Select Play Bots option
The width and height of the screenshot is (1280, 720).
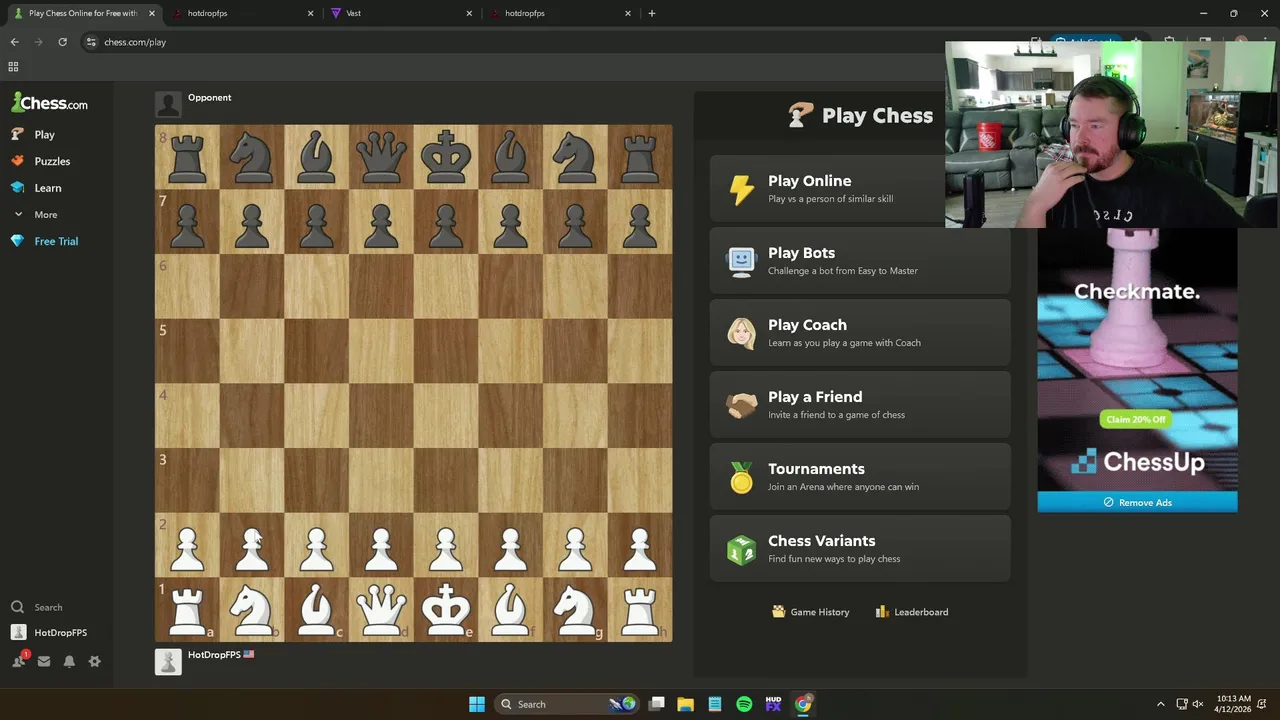point(860,261)
